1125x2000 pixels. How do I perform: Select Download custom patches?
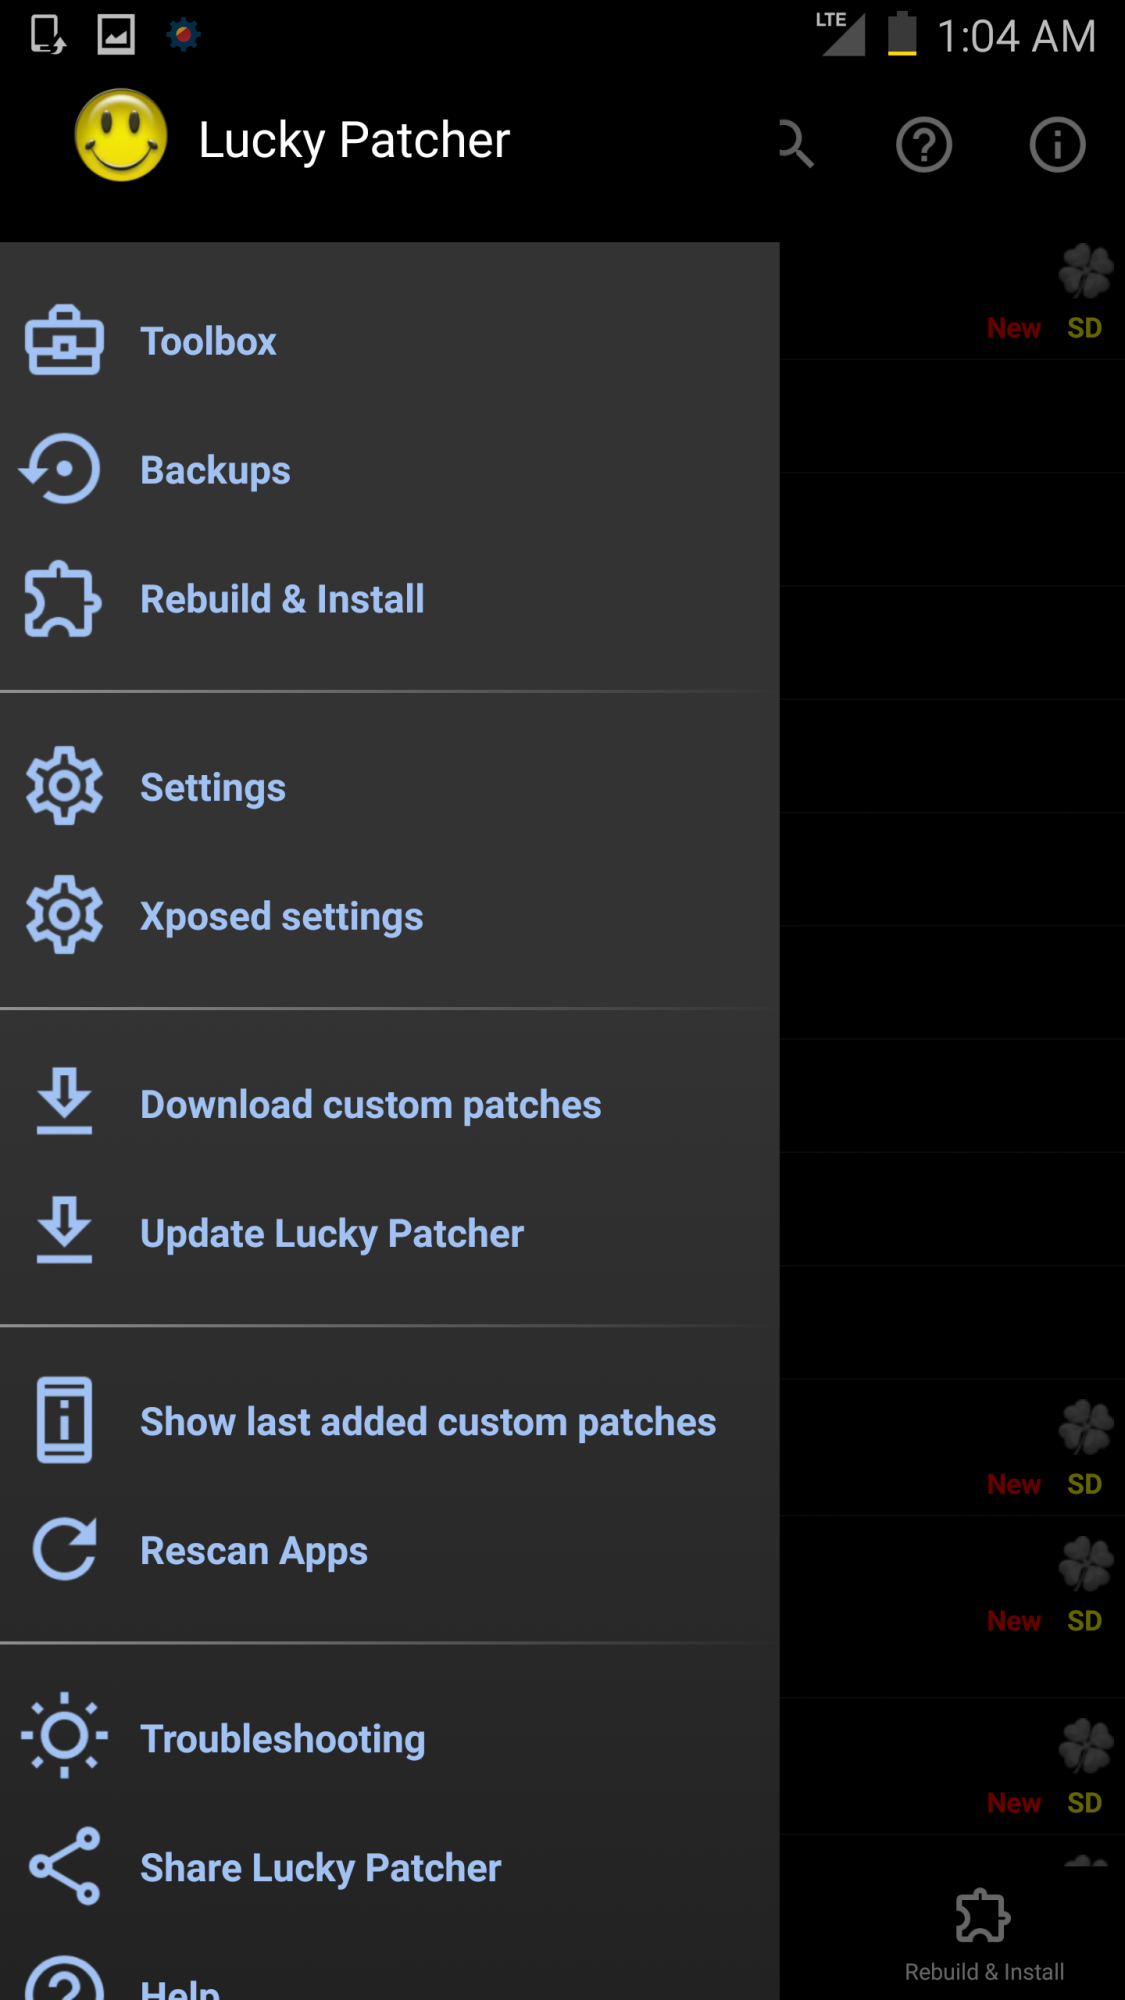[x=370, y=1104]
